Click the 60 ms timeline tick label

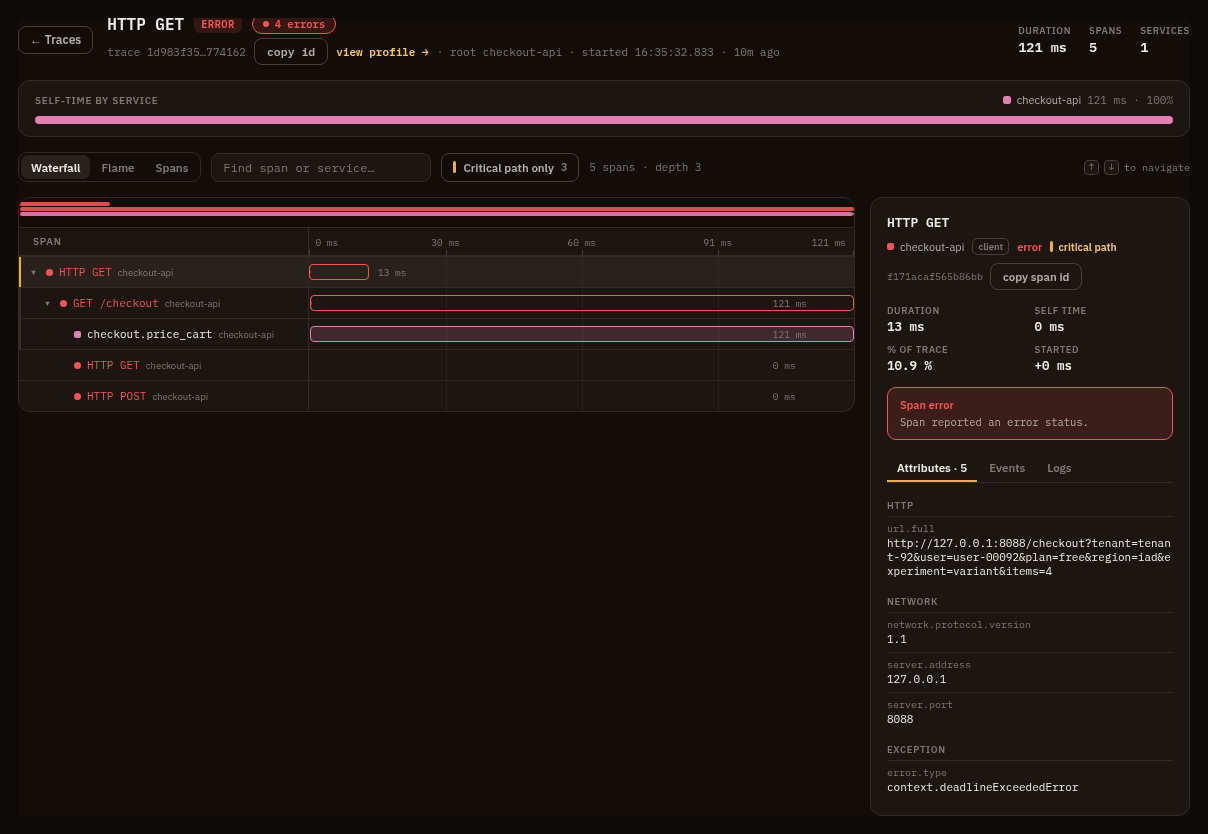pos(582,243)
